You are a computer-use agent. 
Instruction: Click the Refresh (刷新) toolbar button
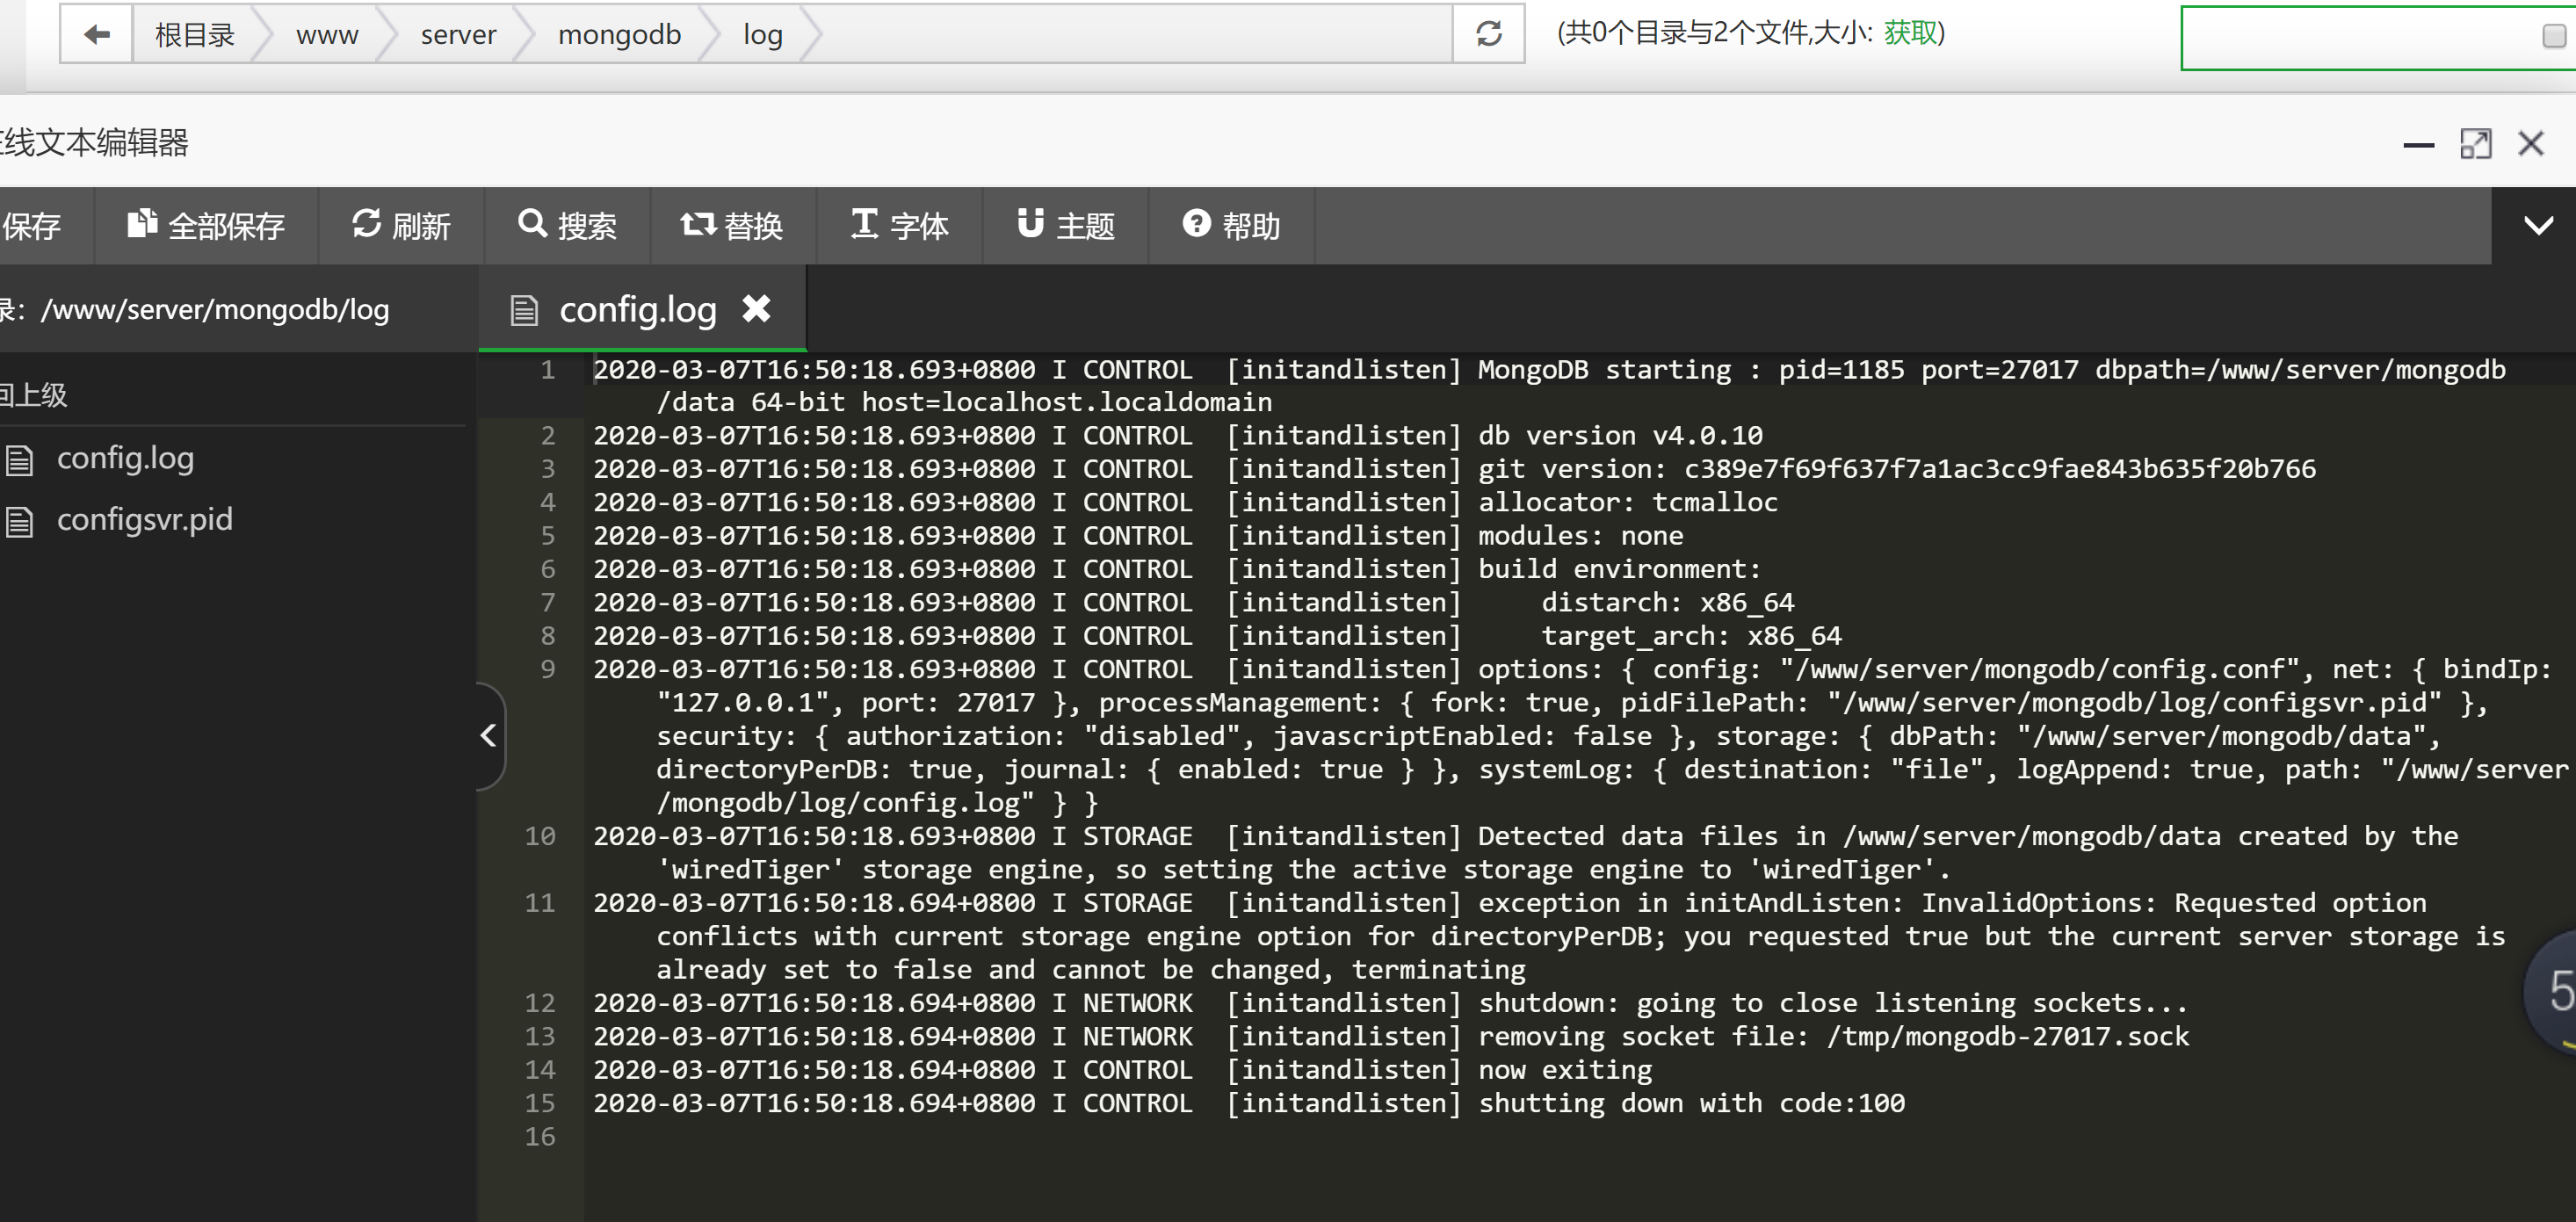[401, 226]
